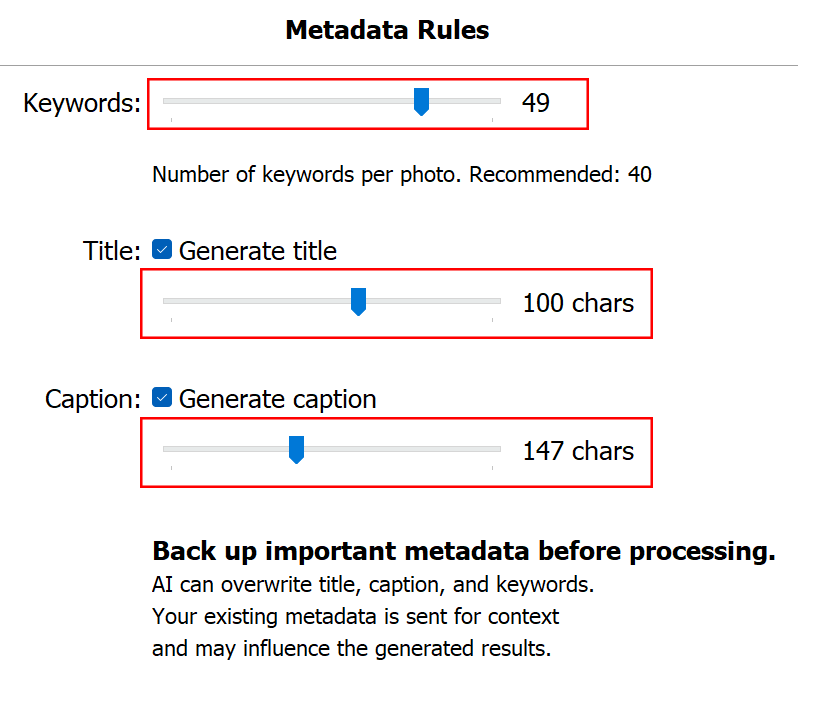819x723 pixels.
Task: Click the recommended keywords hint text
Action: (x=401, y=175)
